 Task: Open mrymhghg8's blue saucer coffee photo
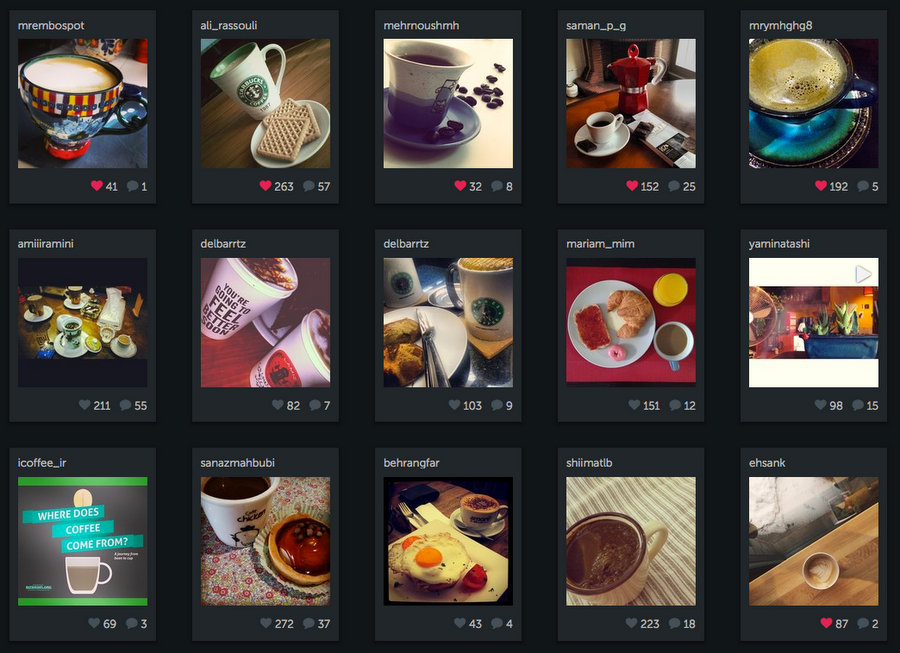[x=813, y=103]
